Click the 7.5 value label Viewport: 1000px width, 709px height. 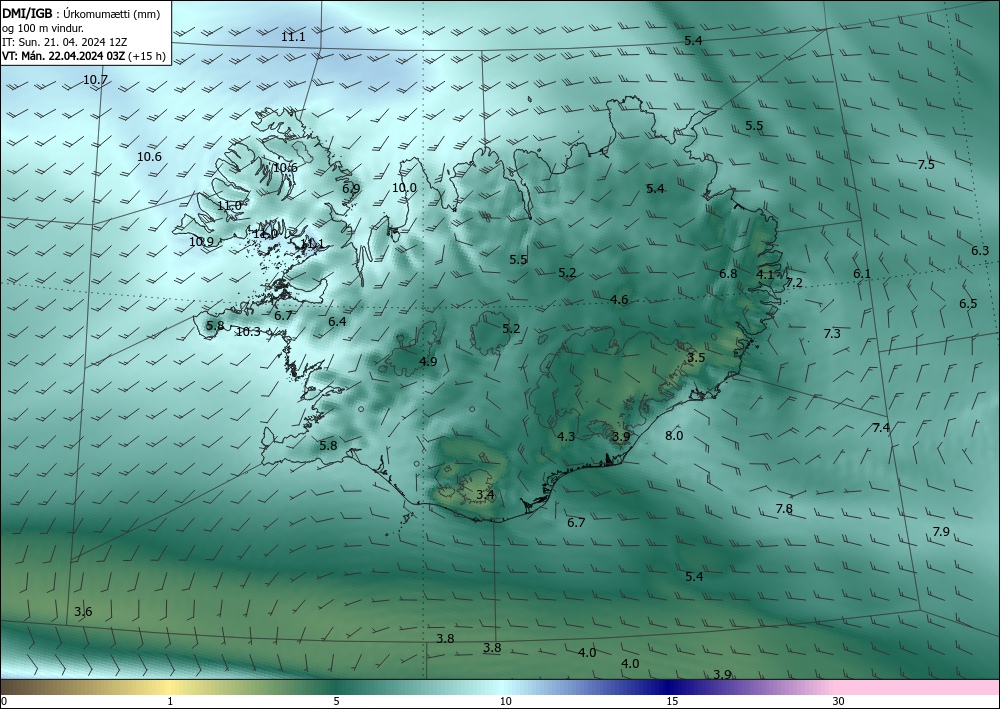pyautogui.click(x=925, y=164)
